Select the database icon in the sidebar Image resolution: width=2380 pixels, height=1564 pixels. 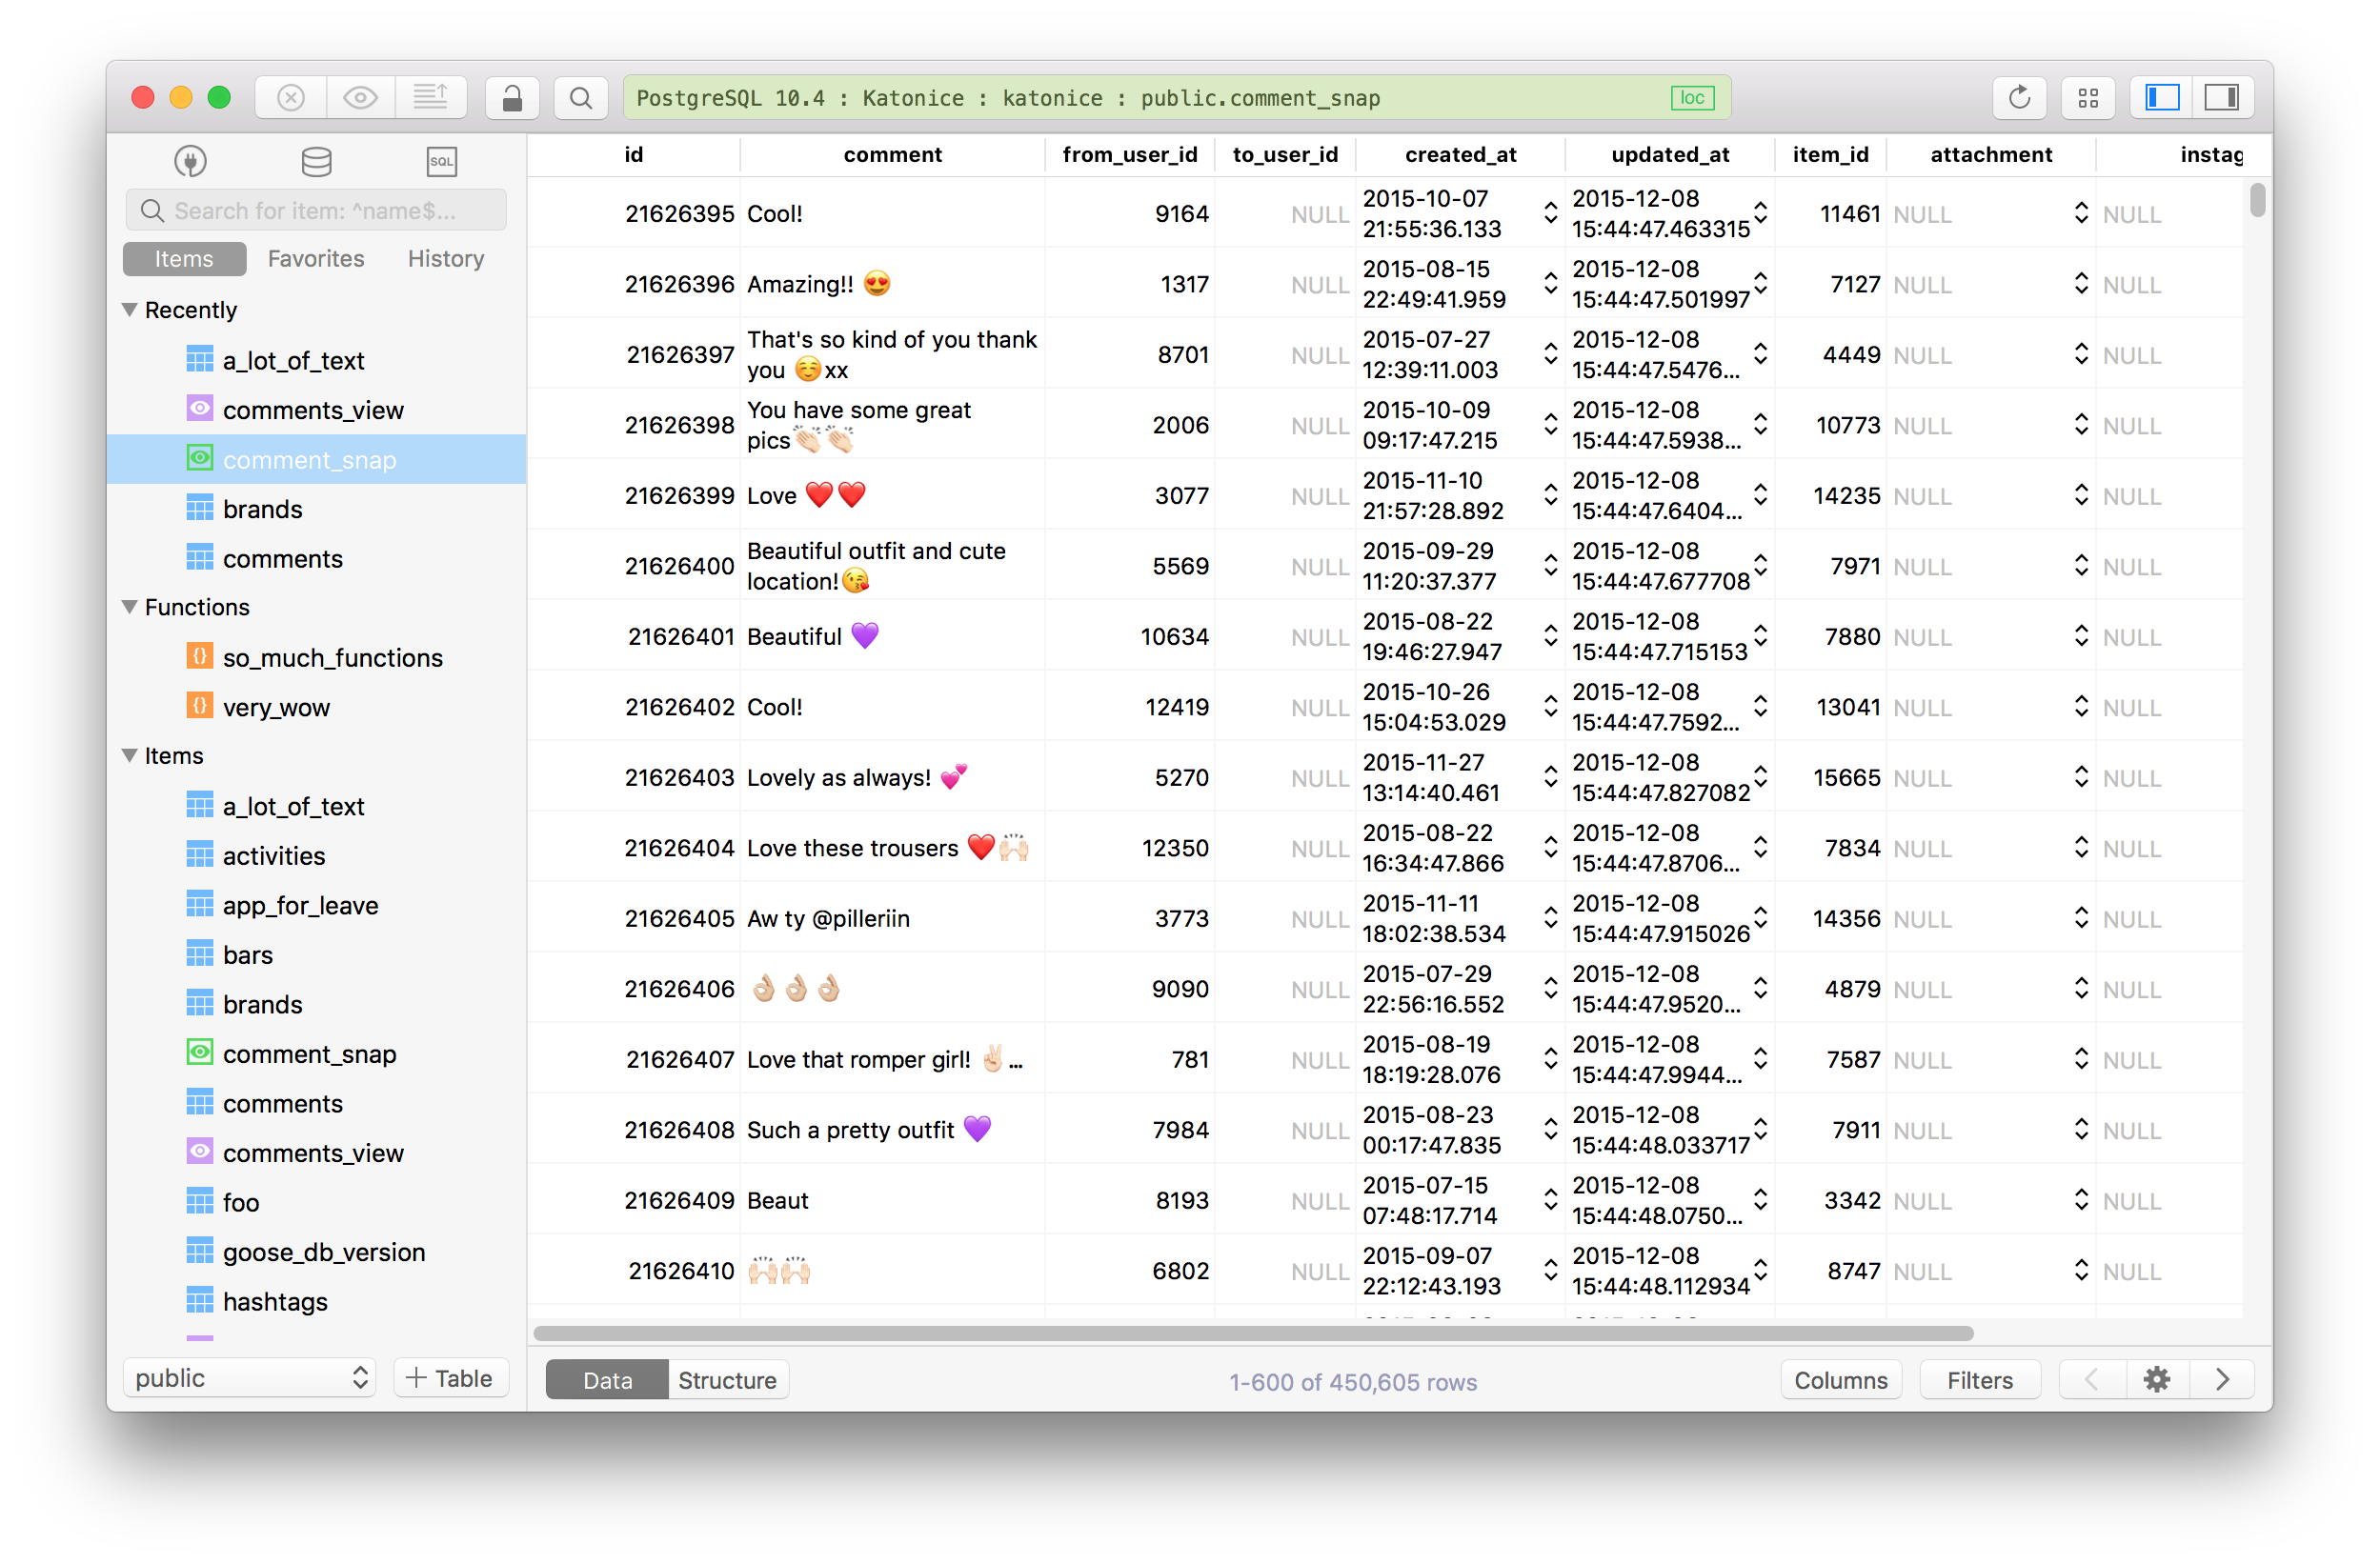(x=316, y=161)
